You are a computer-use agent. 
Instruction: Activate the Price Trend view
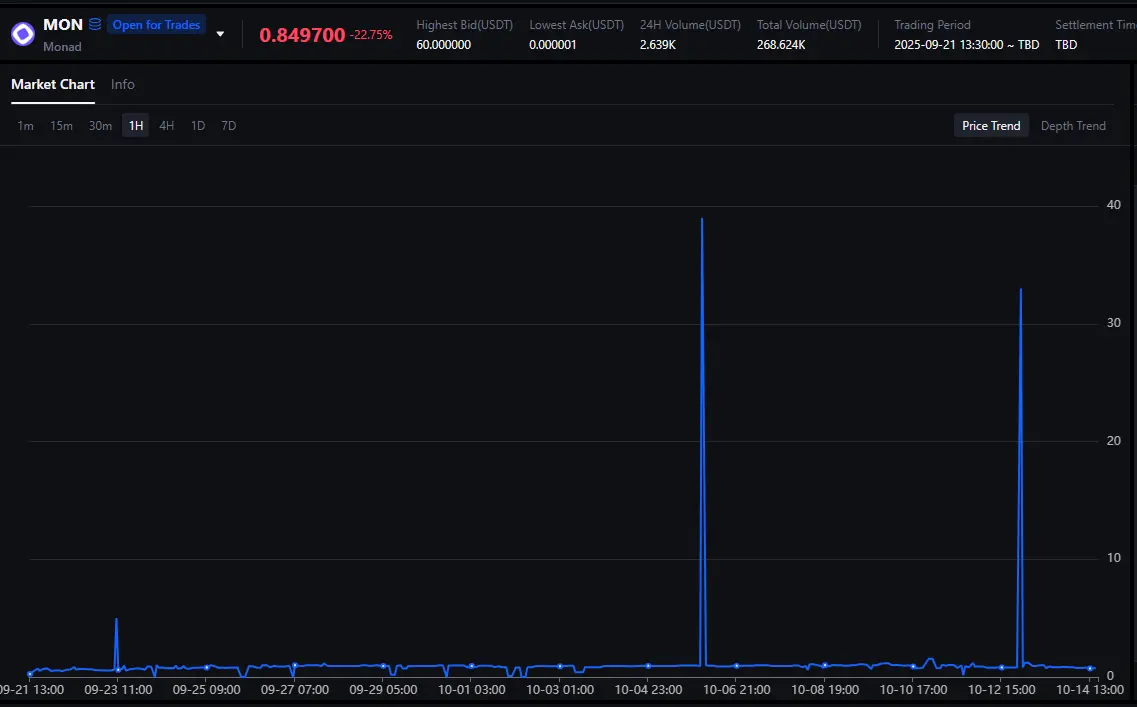pos(991,126)
